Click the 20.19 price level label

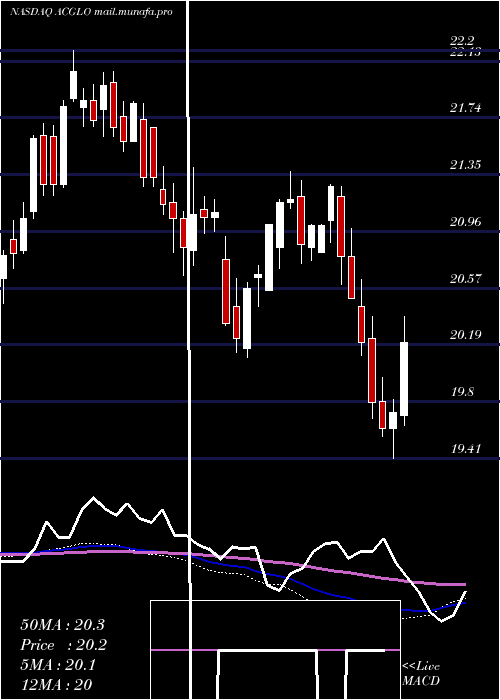pos(466,334)
